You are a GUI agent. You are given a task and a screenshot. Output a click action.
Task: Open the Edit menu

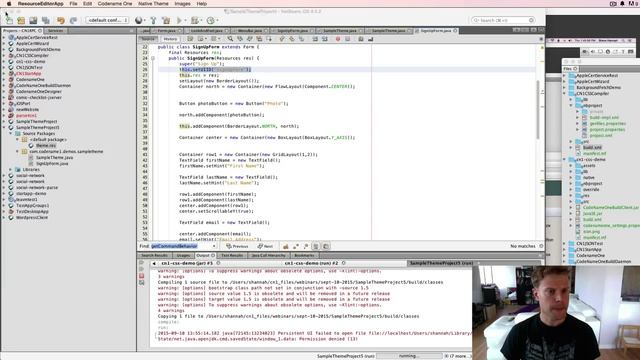click(87, 4)
